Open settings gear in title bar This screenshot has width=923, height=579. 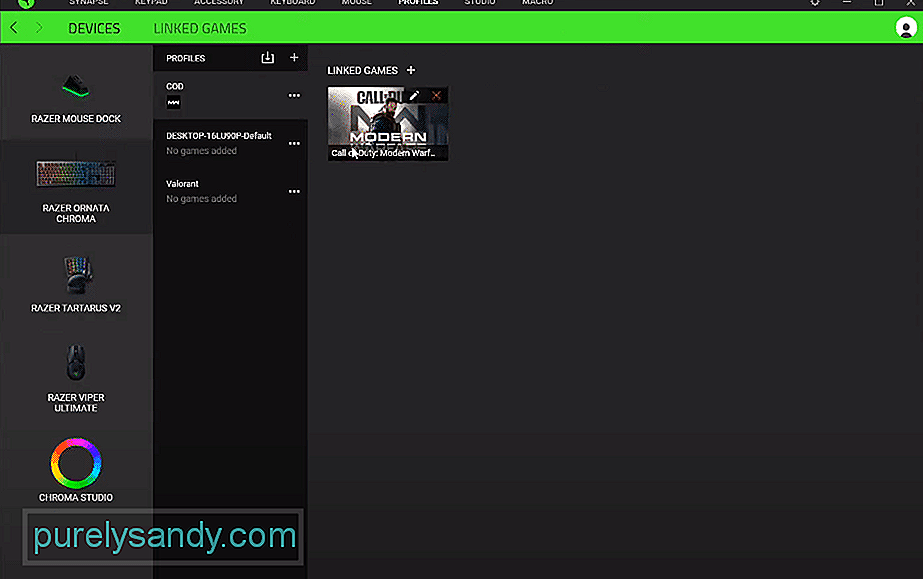[x=815, y=2]
